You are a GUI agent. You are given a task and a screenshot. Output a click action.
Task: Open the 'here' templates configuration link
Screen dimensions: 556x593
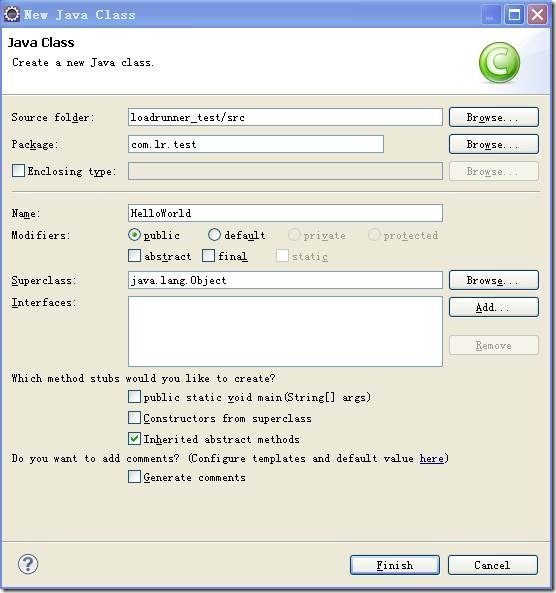tap(432, 458)
